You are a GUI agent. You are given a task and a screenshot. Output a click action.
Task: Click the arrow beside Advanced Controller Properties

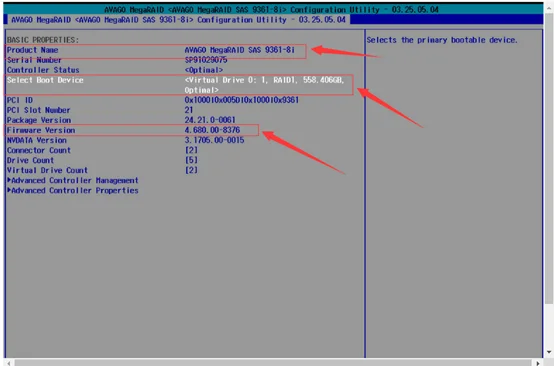point(9,190)
